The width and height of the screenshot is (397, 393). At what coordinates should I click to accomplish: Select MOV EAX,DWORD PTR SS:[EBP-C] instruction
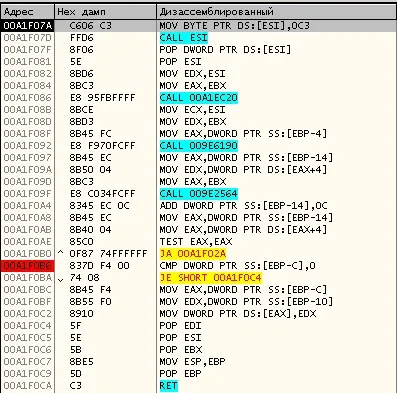coord(243,290)
